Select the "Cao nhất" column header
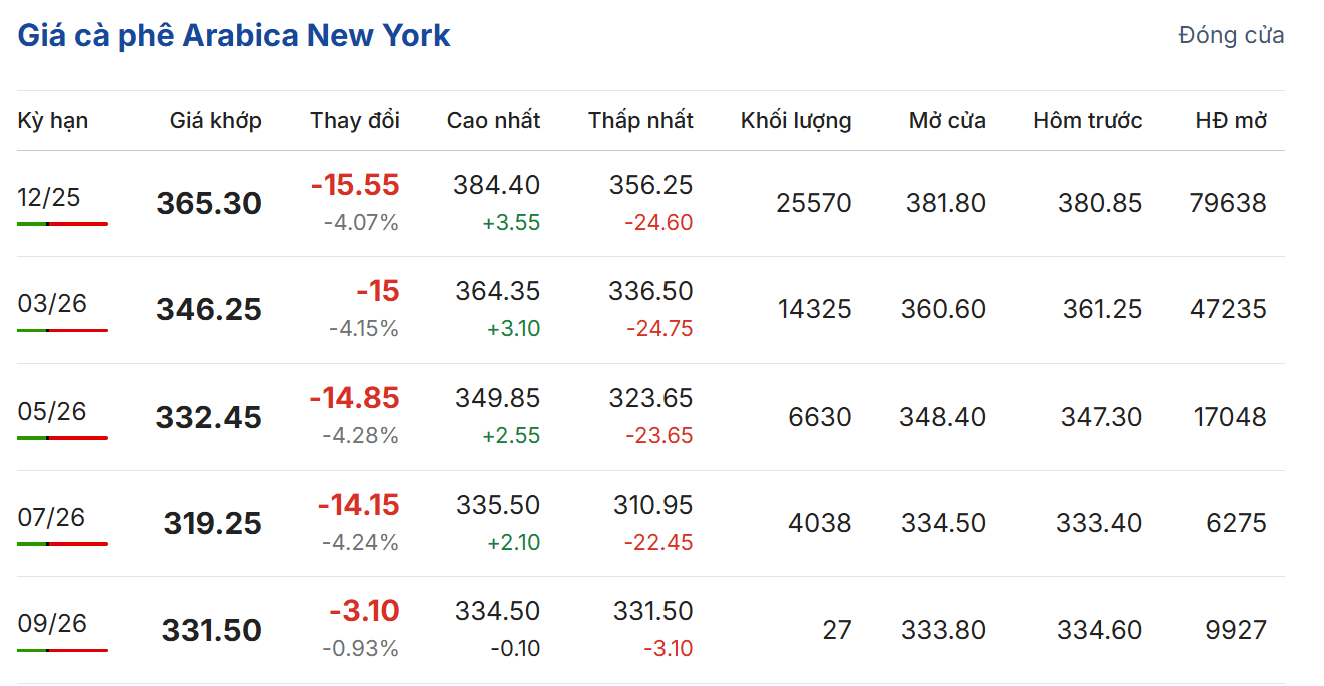This screenshot has height=686, width=1324. point(493,121)
